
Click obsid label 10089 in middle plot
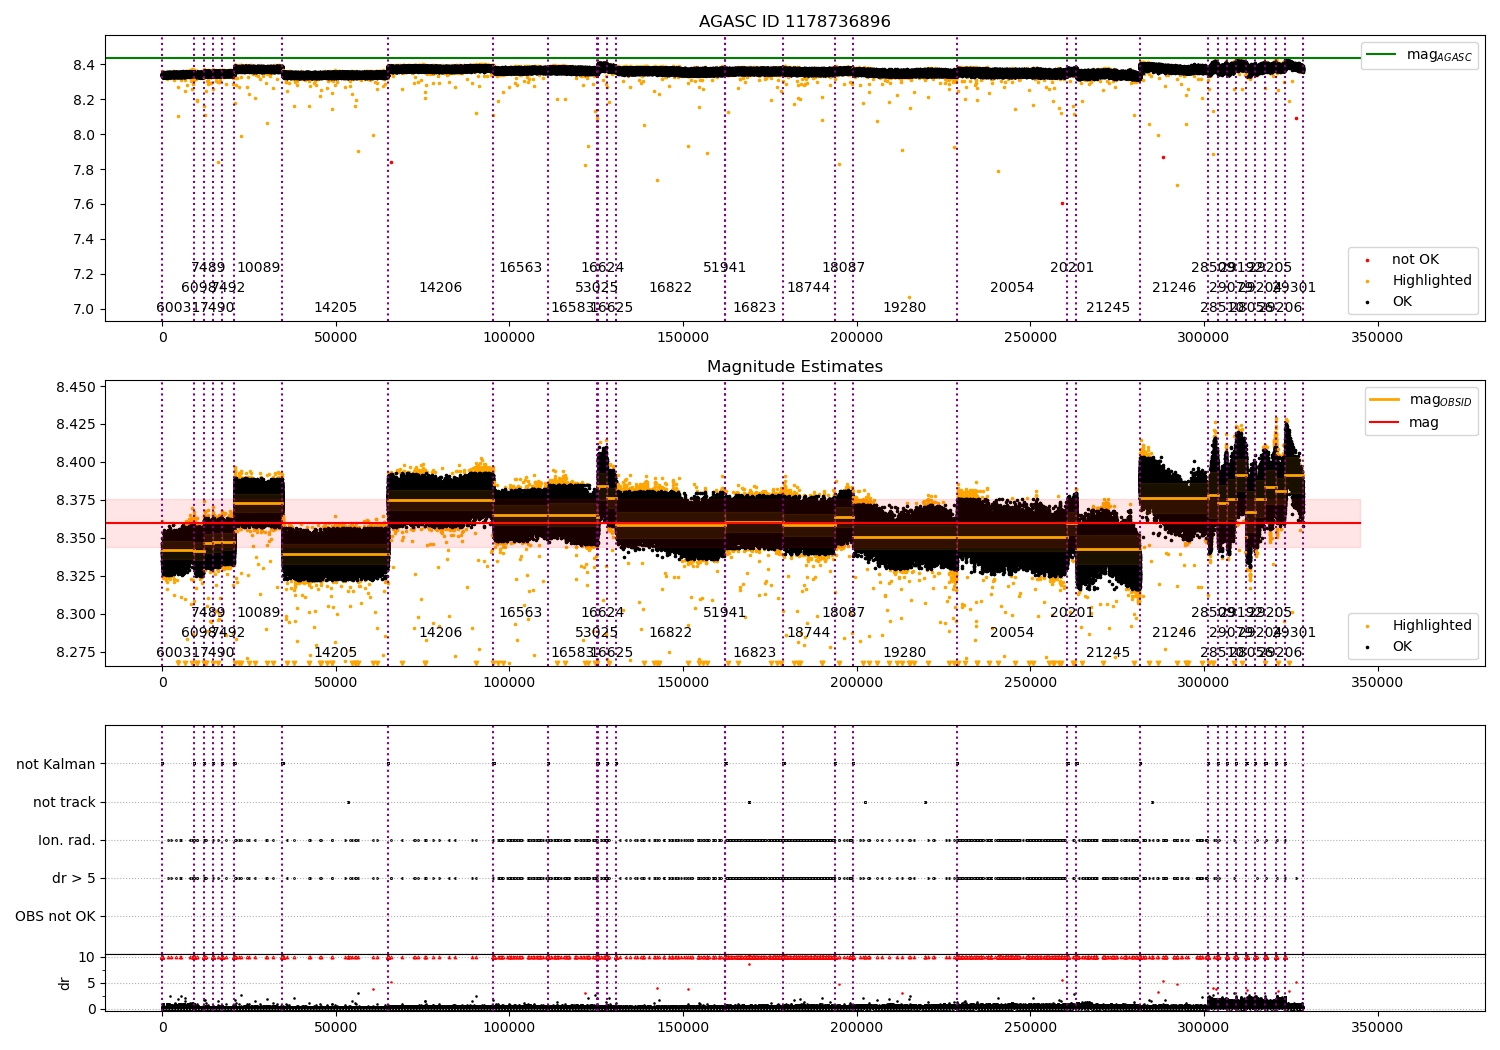(259, 613)
